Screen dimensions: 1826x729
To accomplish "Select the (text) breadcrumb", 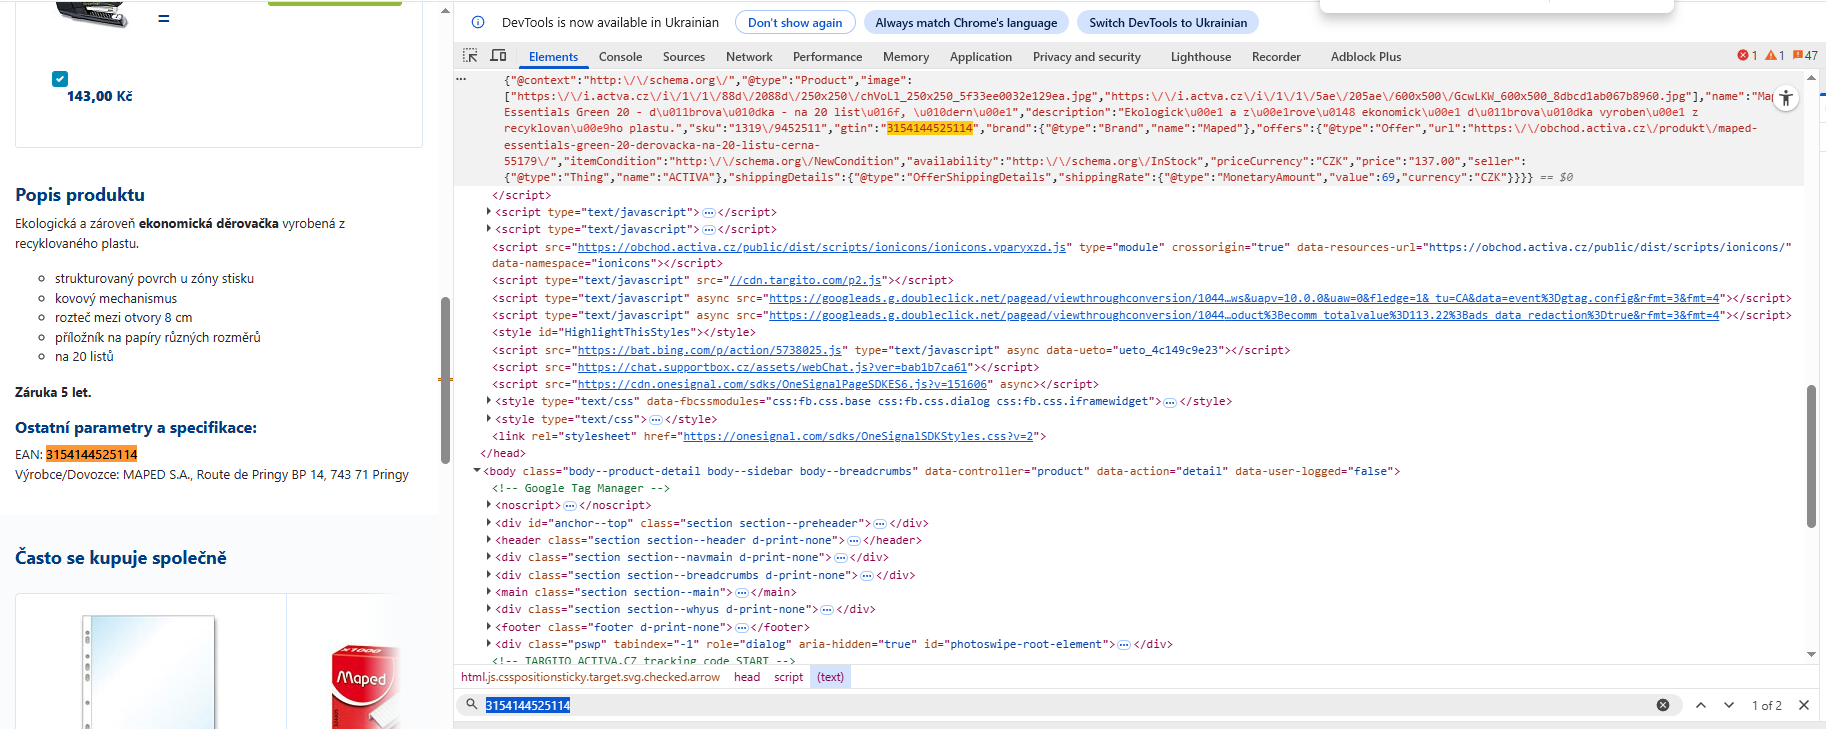I will (830, 677).
